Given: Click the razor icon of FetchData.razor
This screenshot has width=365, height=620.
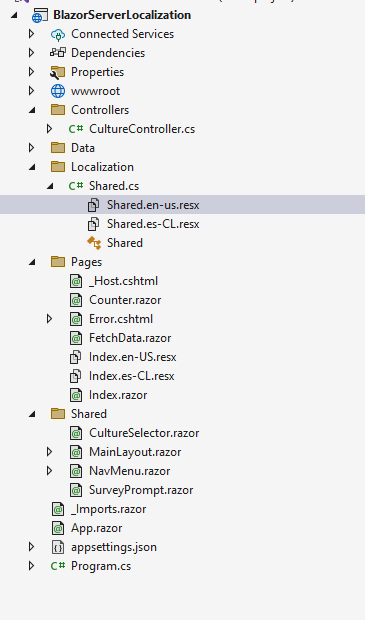Looking at the screenshot, I should click(x=76, y=338).
